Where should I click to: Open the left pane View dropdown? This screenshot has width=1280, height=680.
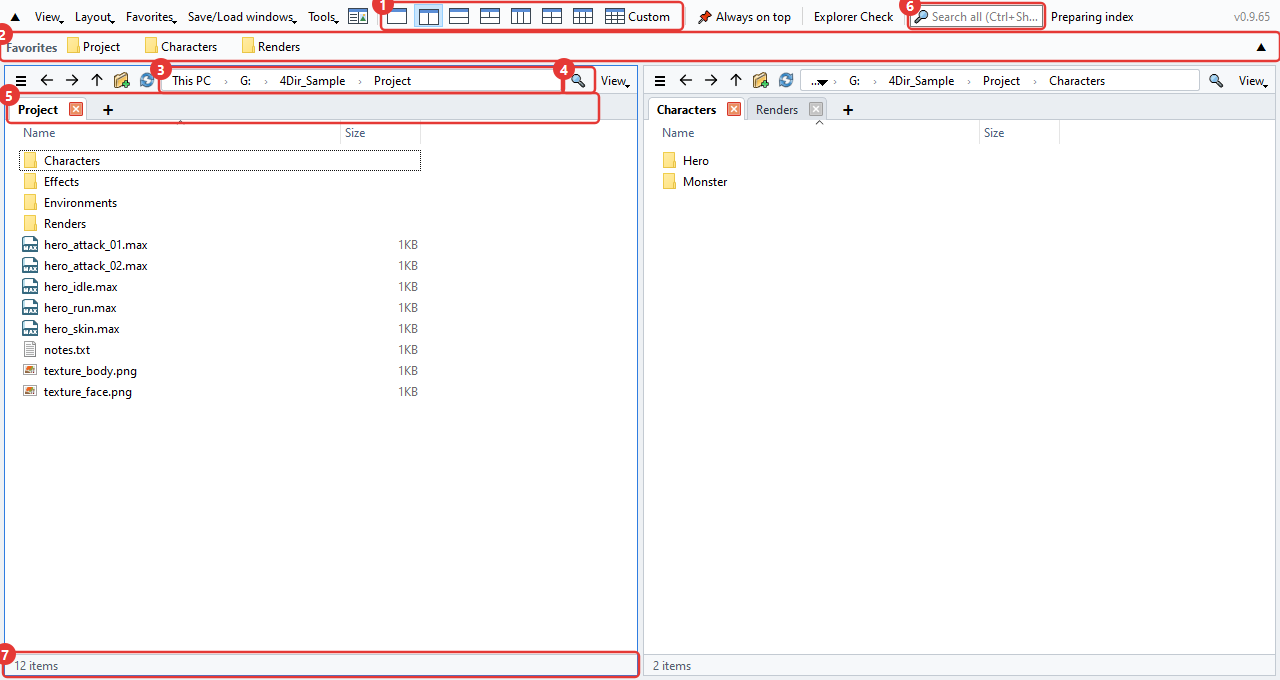tap(616, 81)
